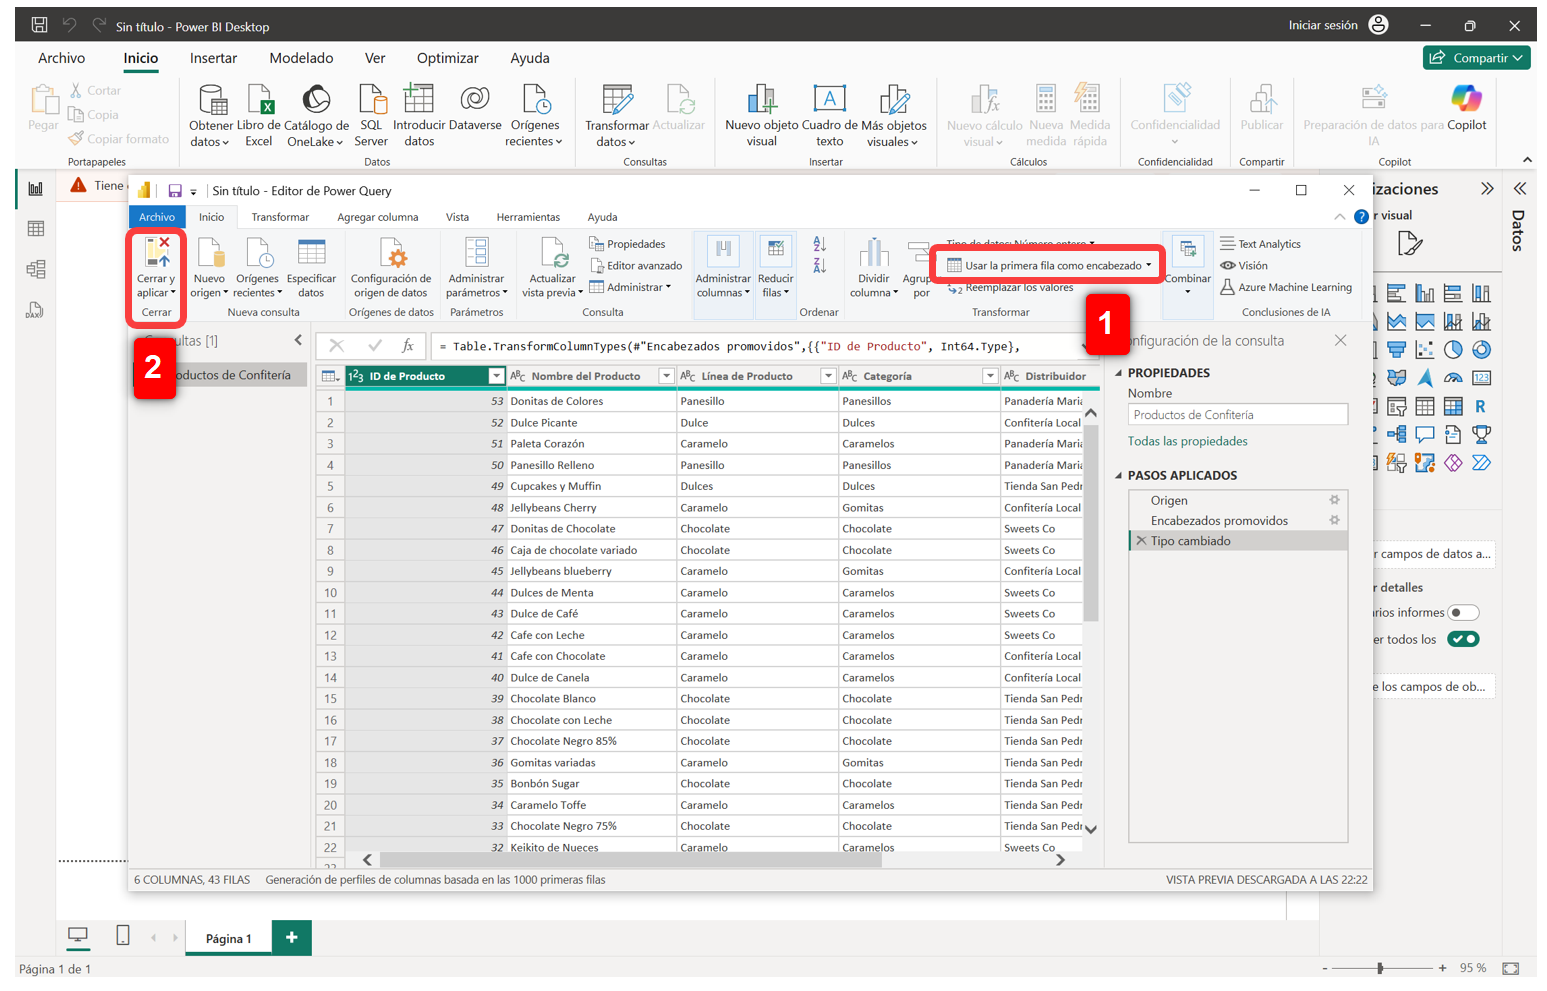This screenshot has width=1547, height=991.
Task: Open settings gear for Origen step
Action: [x=1334, y=500]
